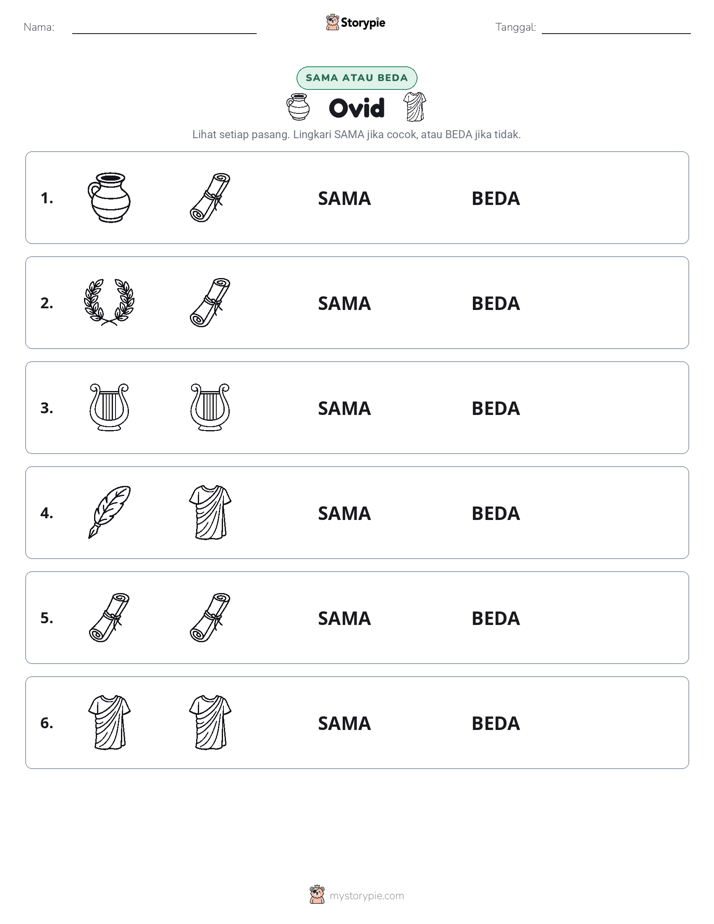Choose SAMA for row 5
Viewport: 714px width, 924px height.
(x=345, y=618)
